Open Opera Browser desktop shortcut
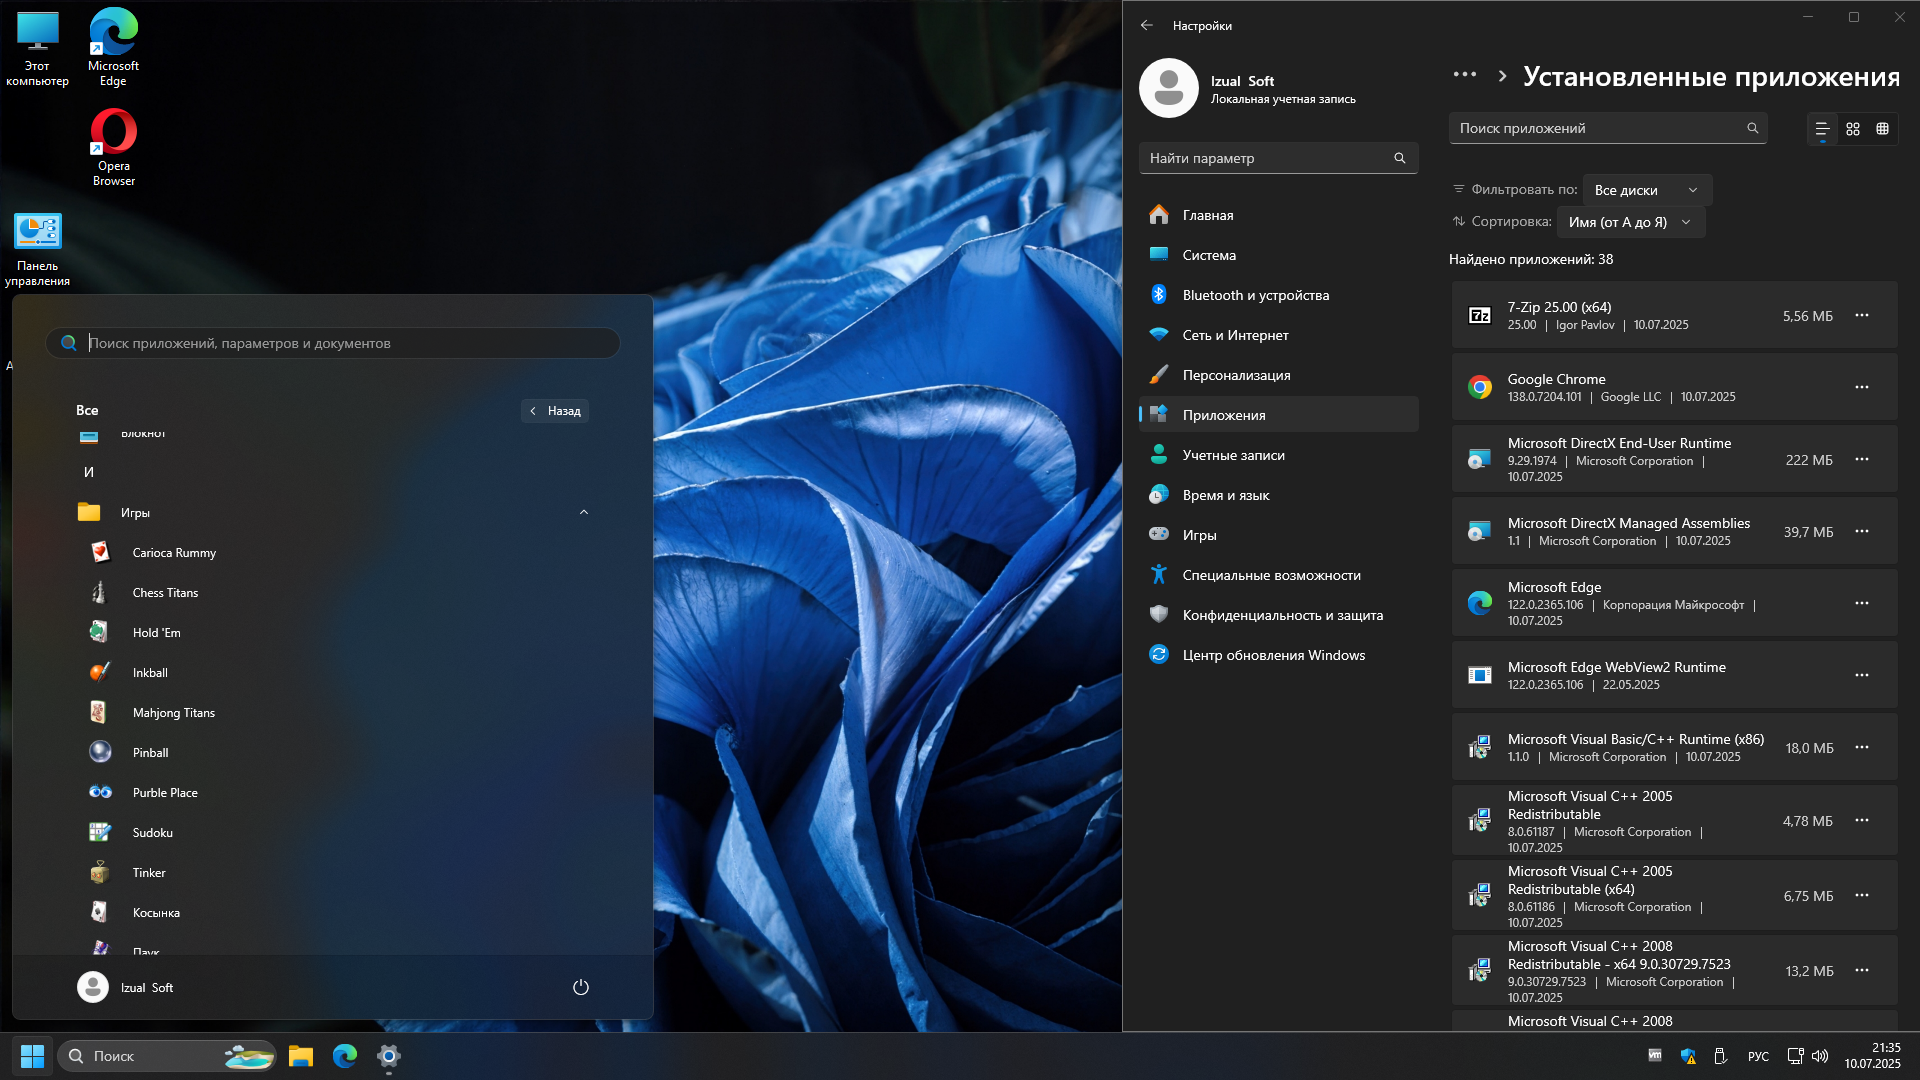This screenshot has width=1920, height=1080. [x=113, y=147]
